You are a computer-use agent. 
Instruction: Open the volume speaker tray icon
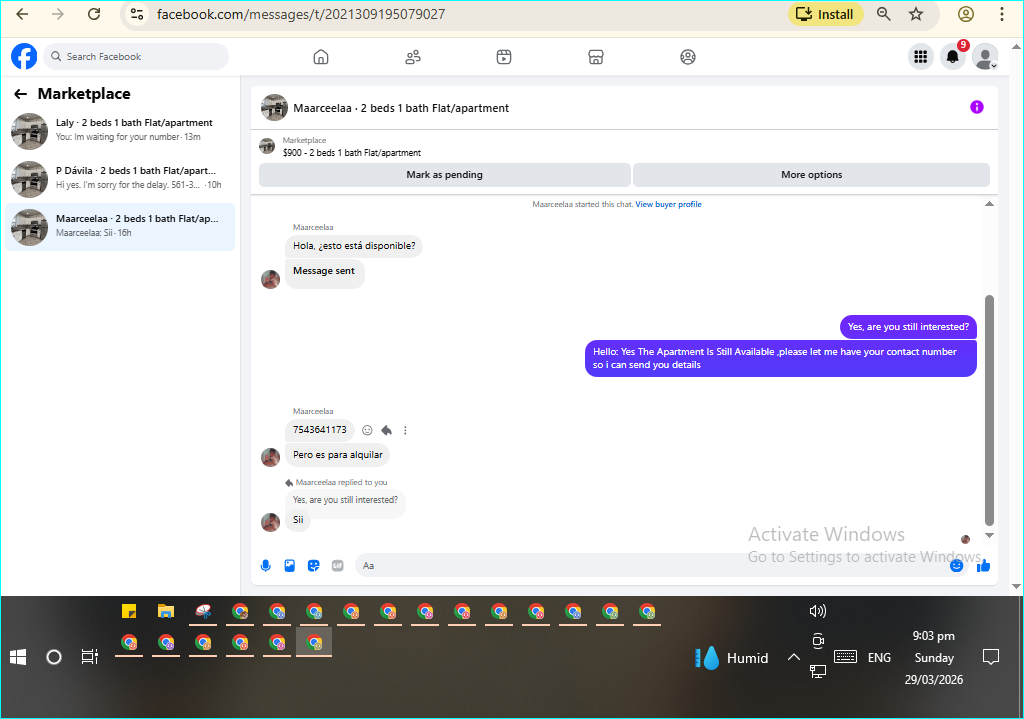point(818,611)
